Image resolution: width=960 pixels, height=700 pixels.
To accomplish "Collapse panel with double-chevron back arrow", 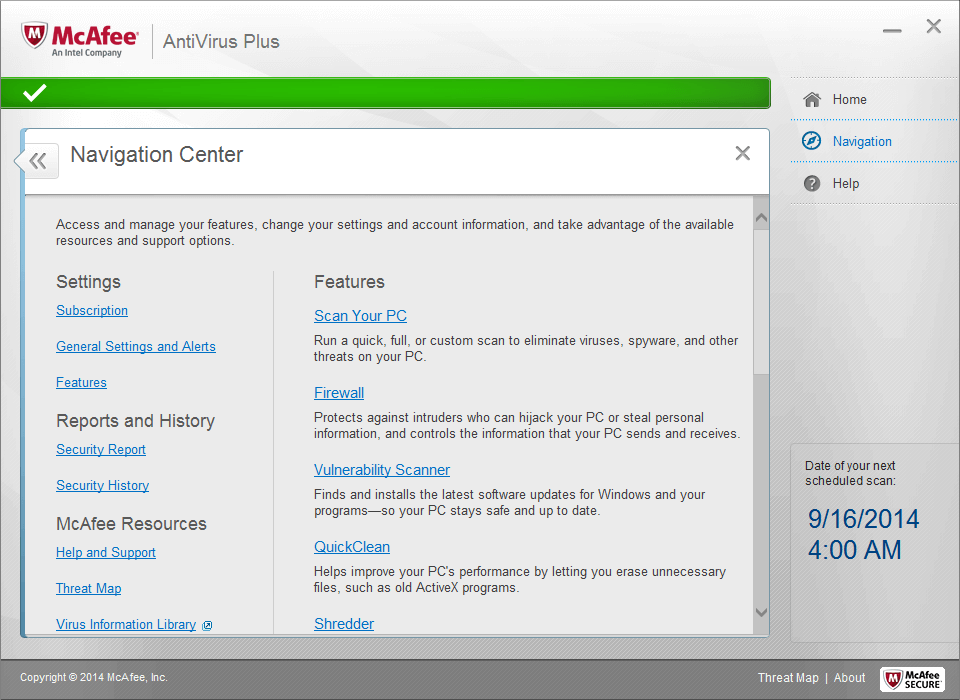I will pos(38,160).
